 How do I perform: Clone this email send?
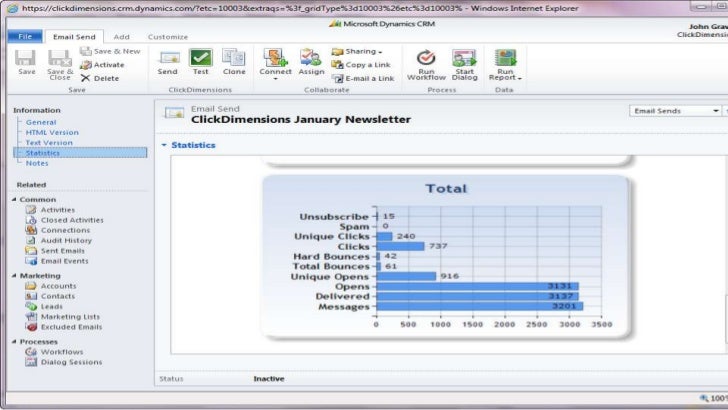pyautogui.click(x=234, y=62)
